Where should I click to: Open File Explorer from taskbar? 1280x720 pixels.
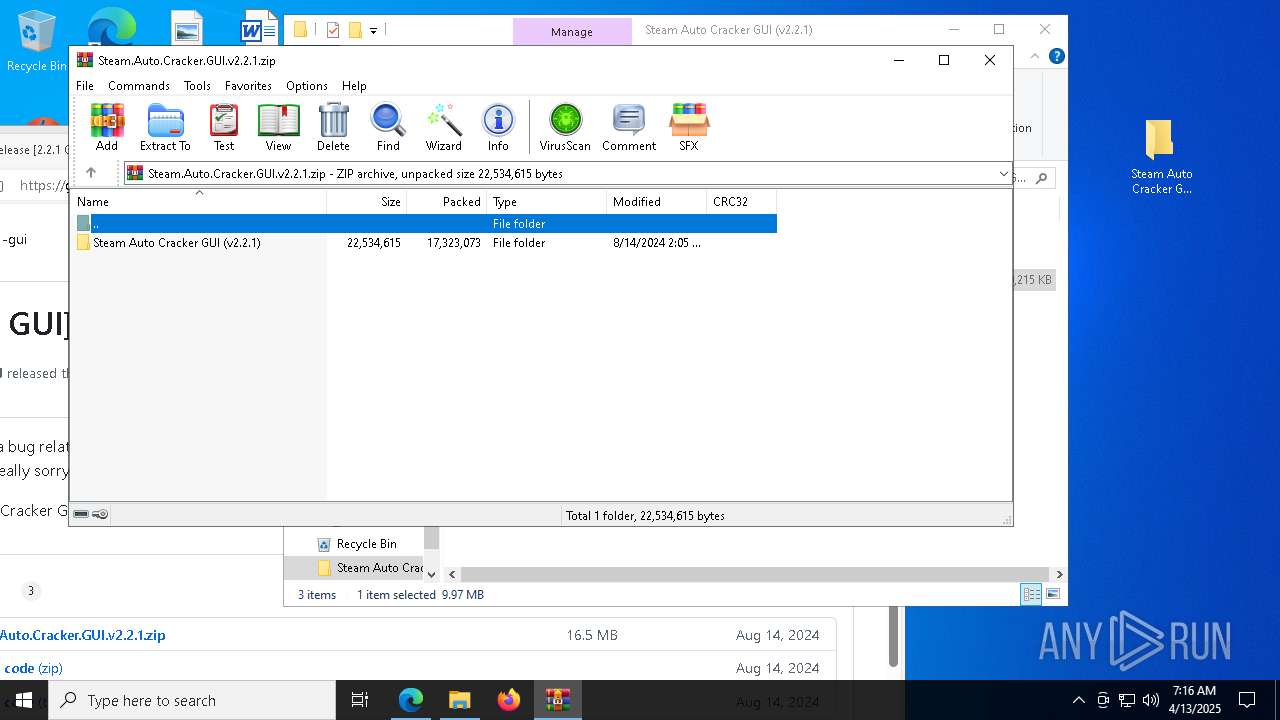click(460, 700)
